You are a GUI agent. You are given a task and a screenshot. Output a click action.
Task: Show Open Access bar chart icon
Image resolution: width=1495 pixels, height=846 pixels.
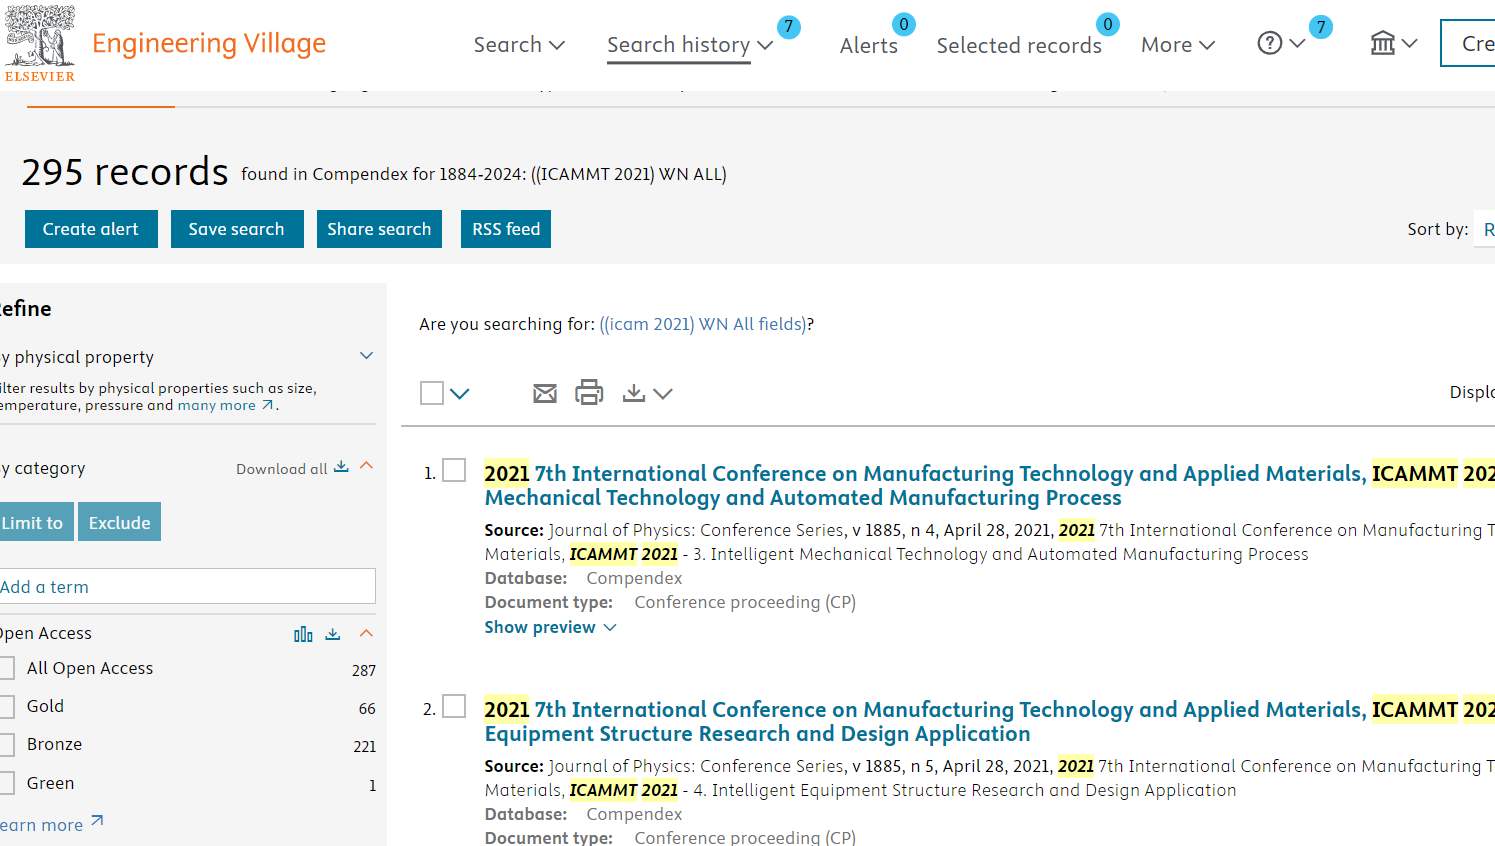pyautogui.click(x=303, y=634)
